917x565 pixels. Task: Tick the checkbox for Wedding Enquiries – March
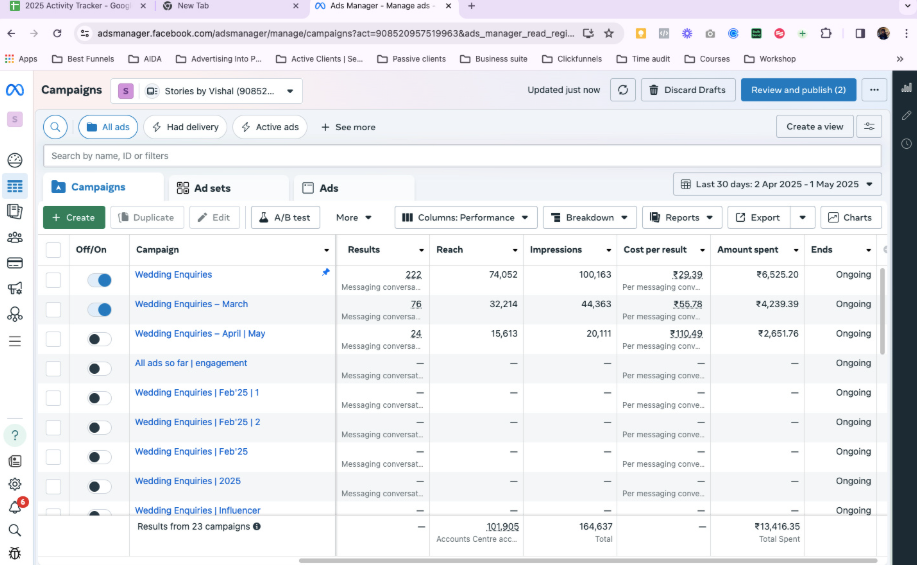53,310
